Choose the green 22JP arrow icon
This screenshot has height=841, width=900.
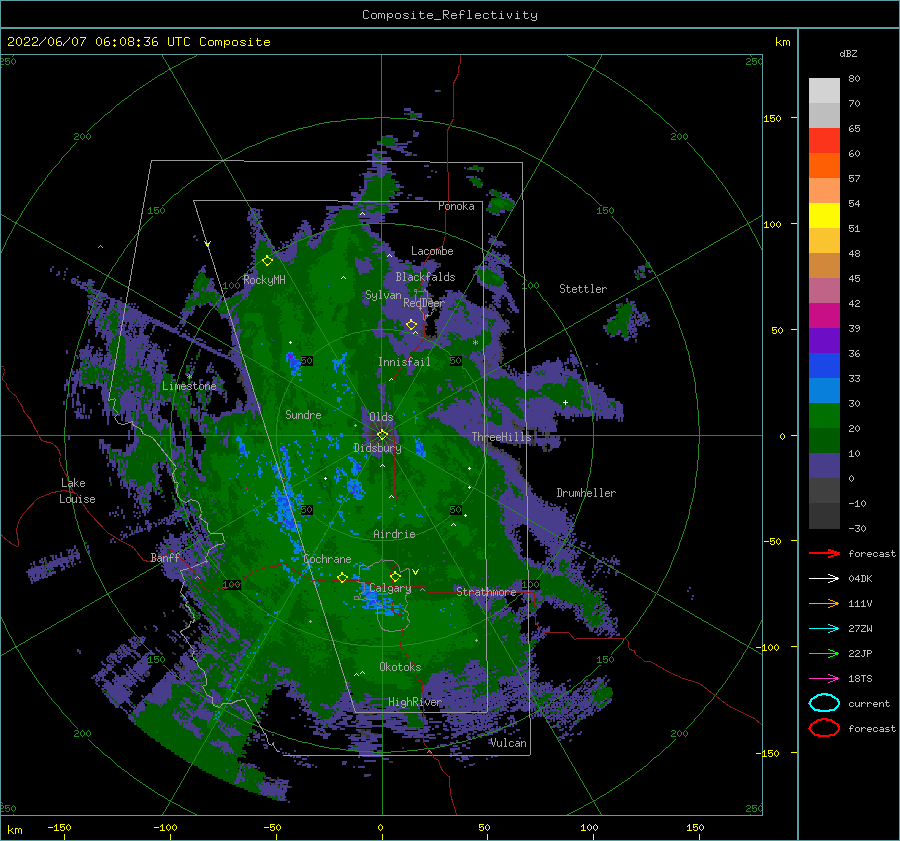(824, 653)
